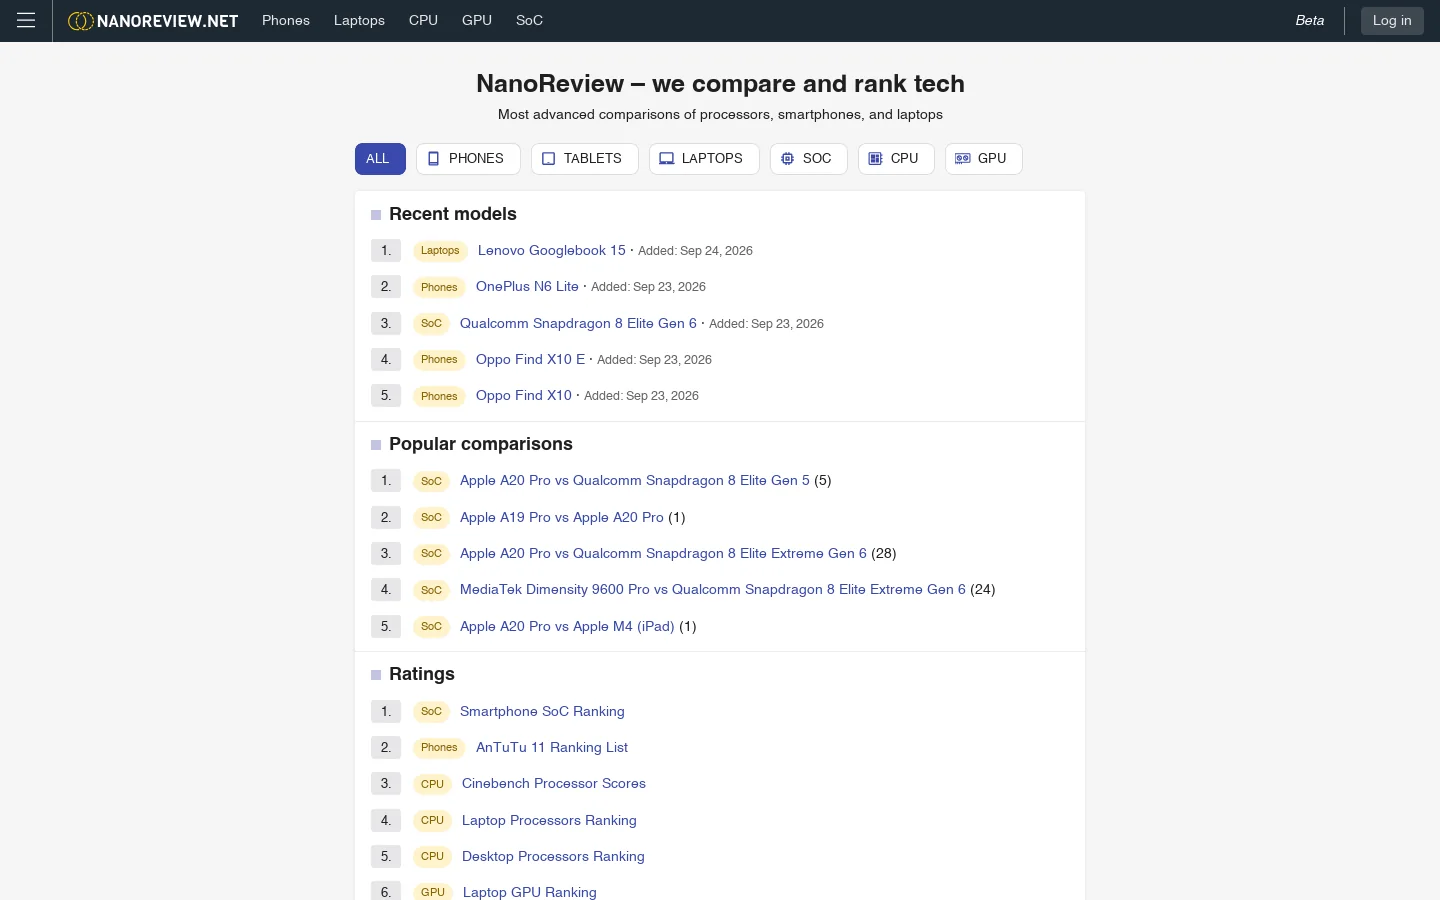Click the Log in button
The height and width of the screenshot is (900, 1440).
pyautogui.click(x=1392, y=20)
